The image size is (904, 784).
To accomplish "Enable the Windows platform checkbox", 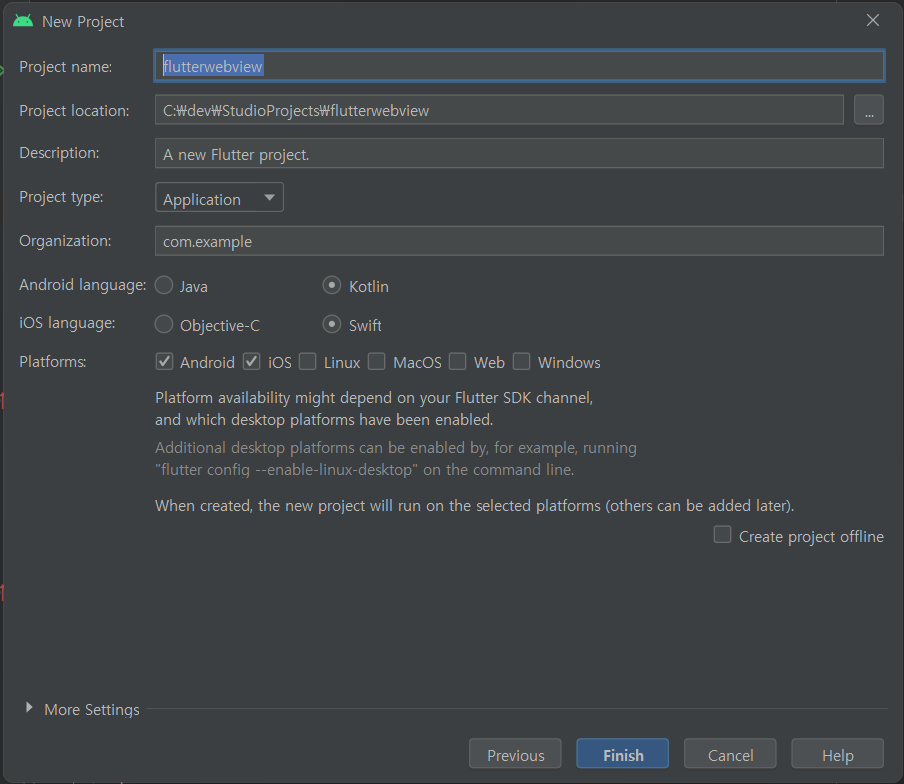I will coord(522,362).
